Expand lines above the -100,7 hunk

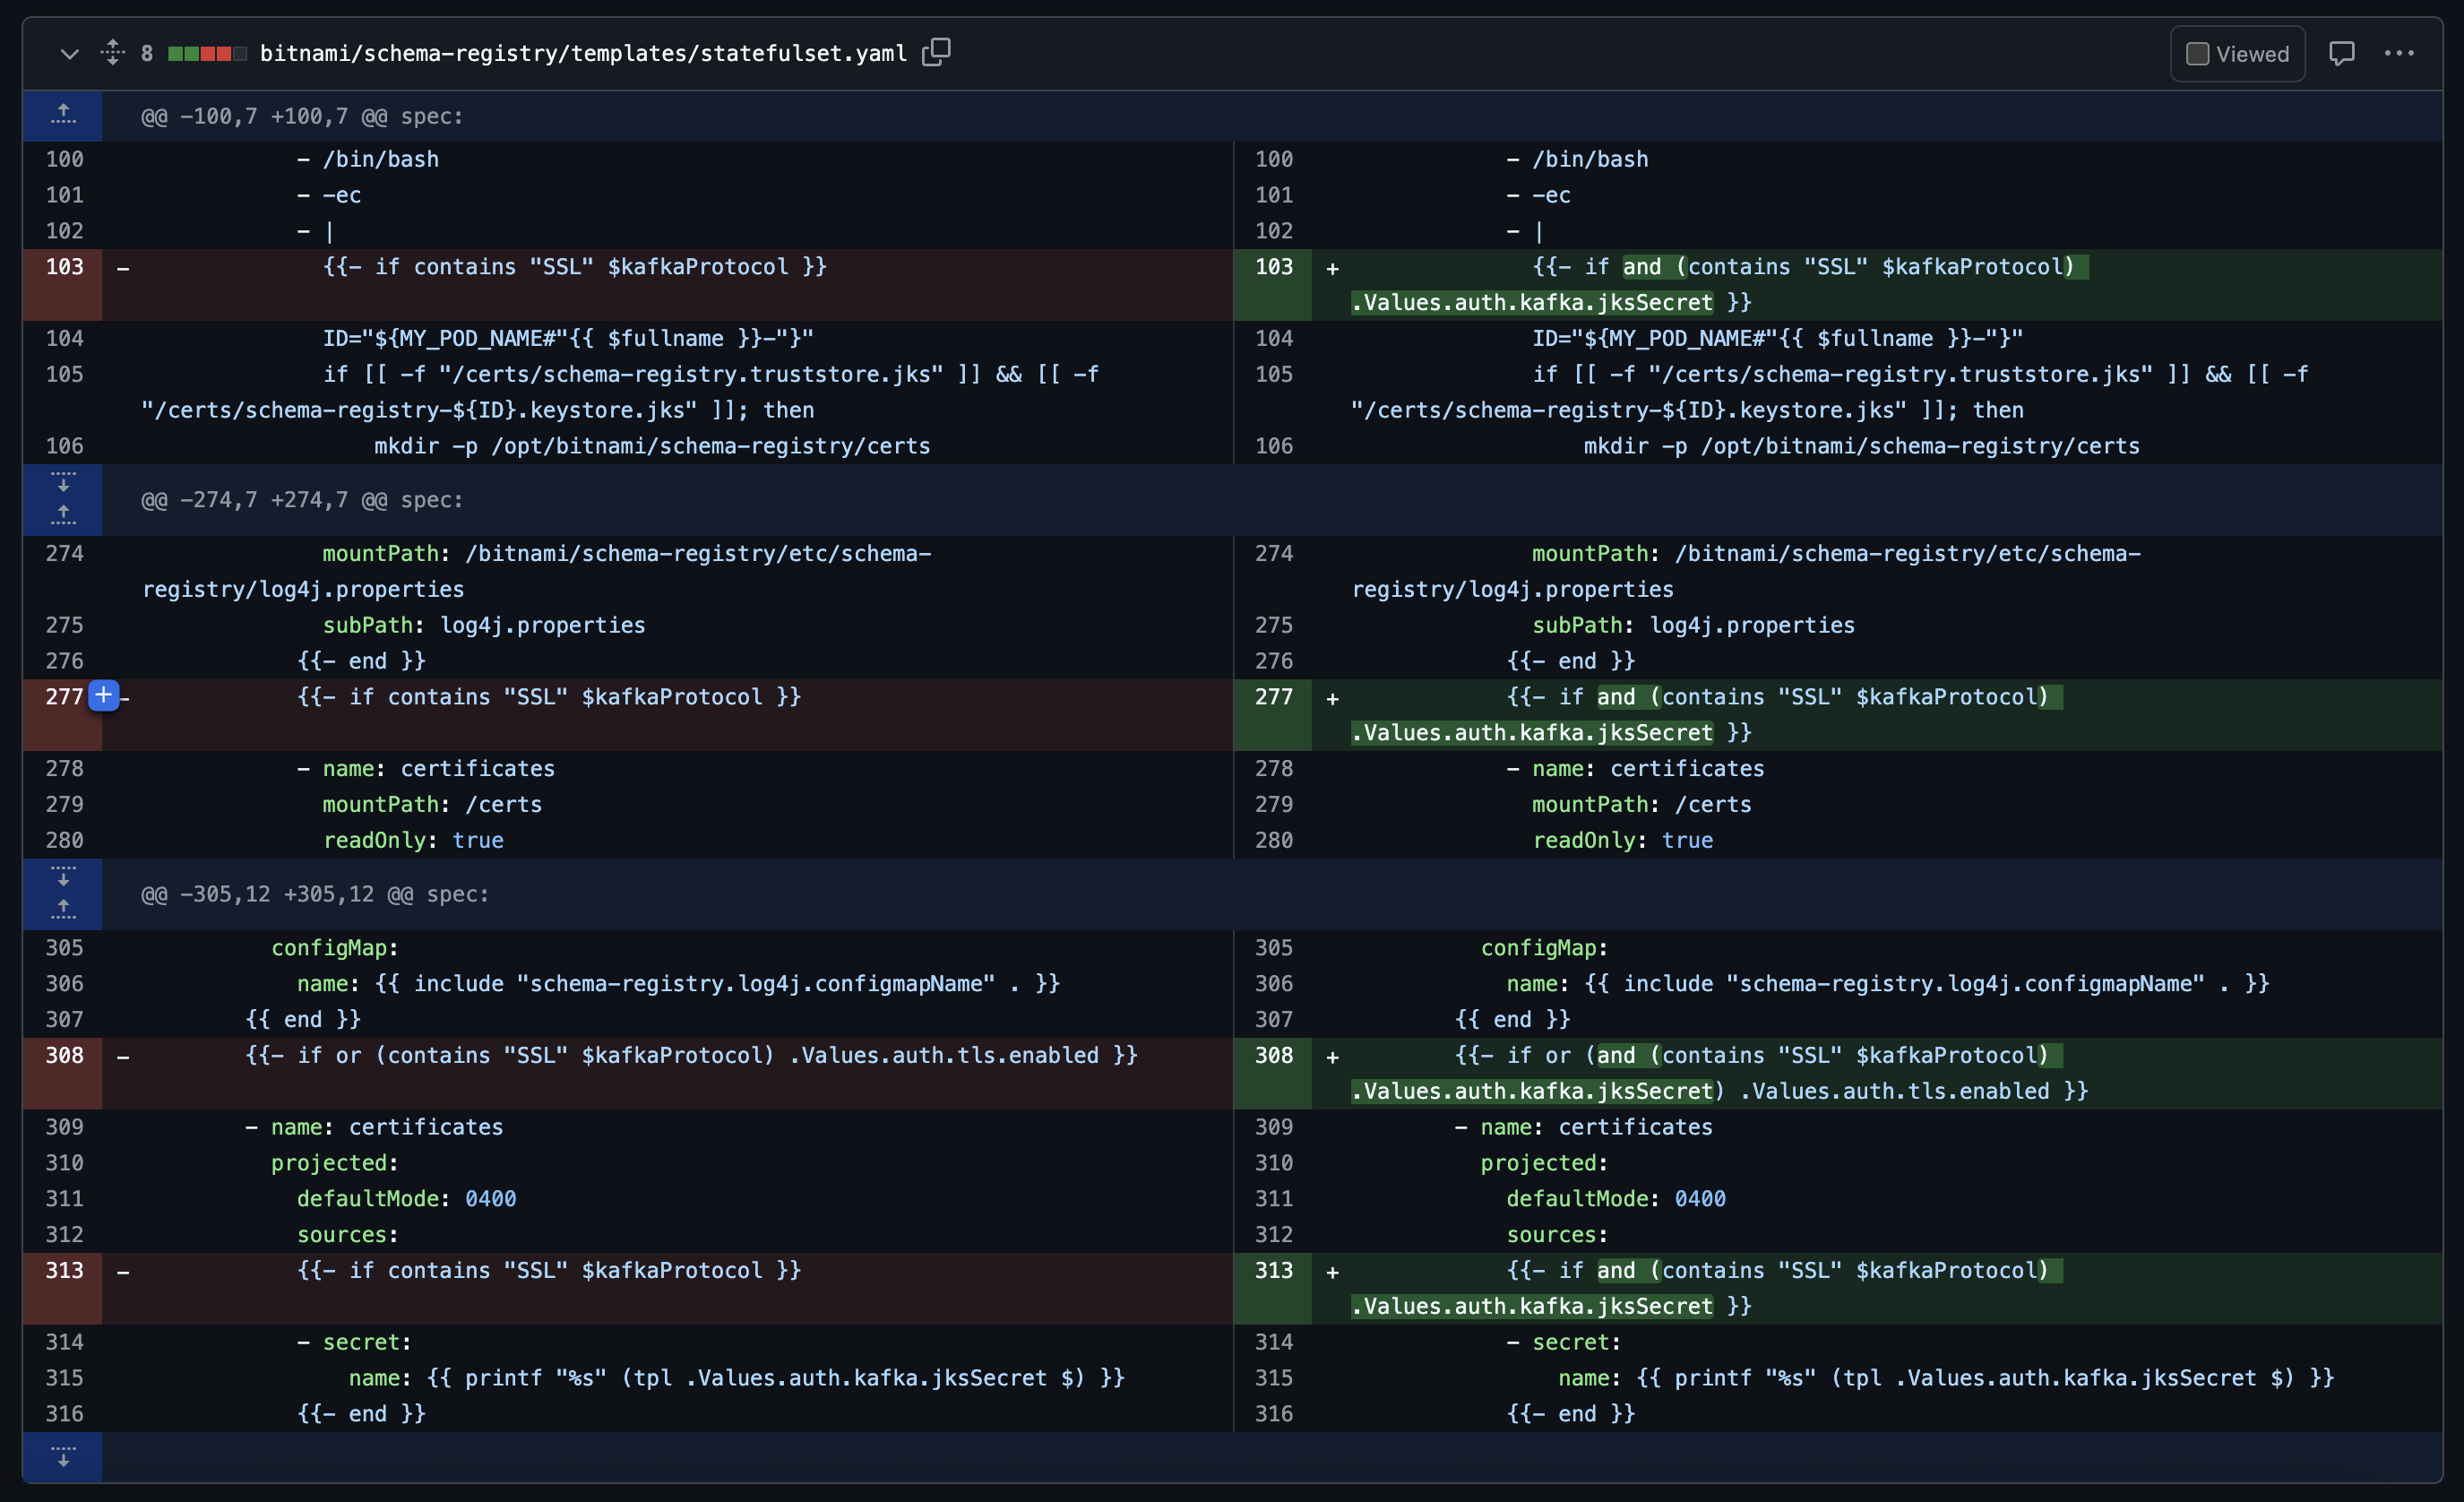coord(63,116)
